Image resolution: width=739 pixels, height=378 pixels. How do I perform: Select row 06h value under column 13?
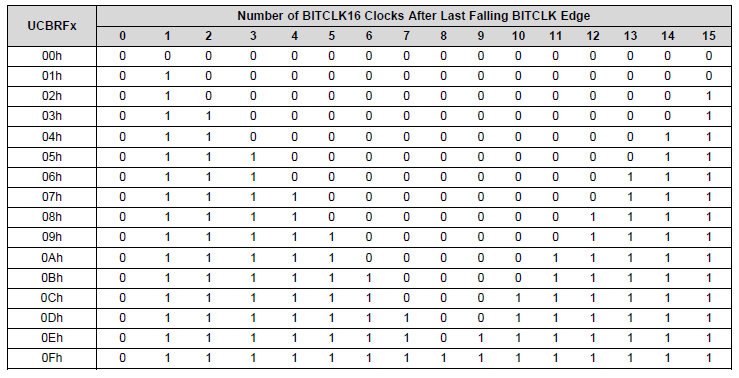(630, 177)
